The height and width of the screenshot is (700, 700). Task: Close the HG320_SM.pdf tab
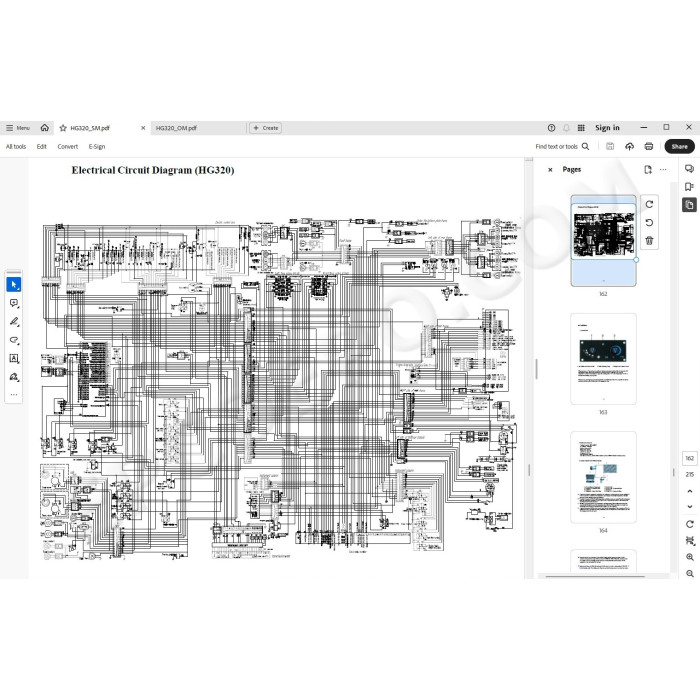(x=143, y=128)
